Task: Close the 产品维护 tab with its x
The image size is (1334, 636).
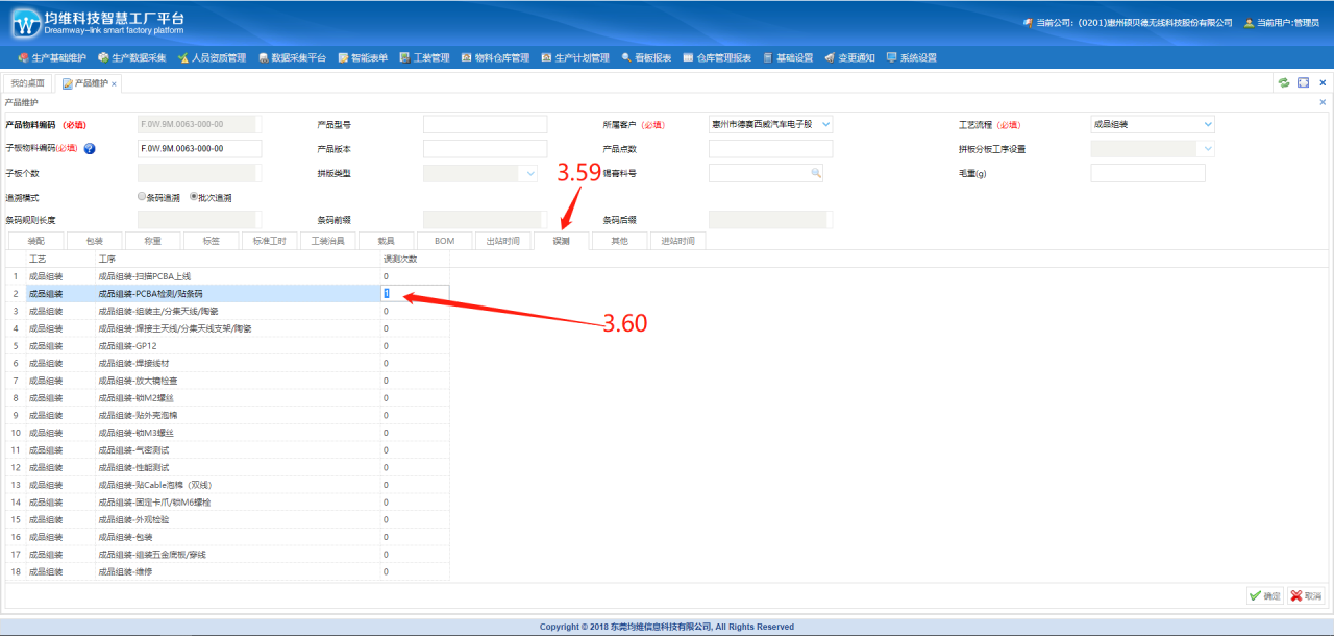Action: 114,84
